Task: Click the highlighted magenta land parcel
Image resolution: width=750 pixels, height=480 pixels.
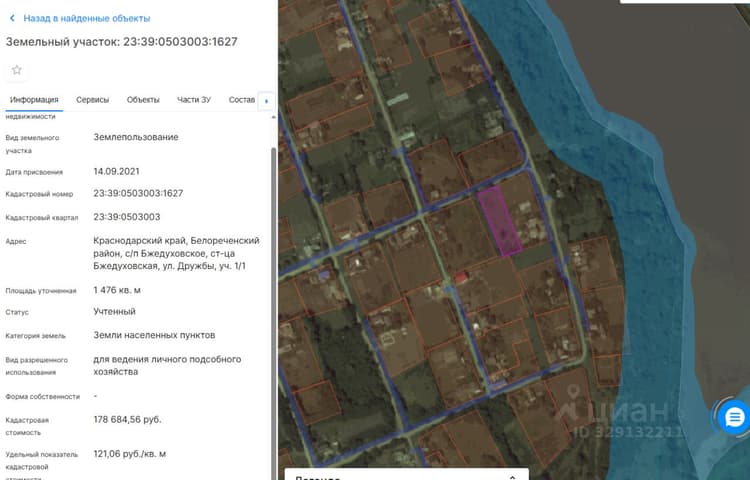Action: 500,221
